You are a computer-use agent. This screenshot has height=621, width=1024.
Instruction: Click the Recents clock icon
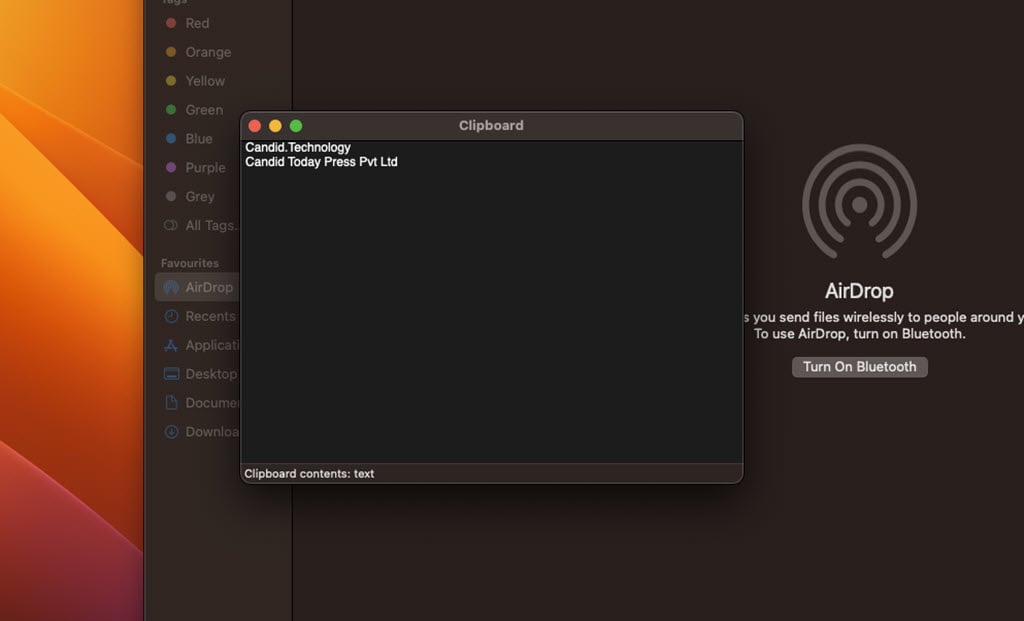pyautogui.click(x=171, y=316)
